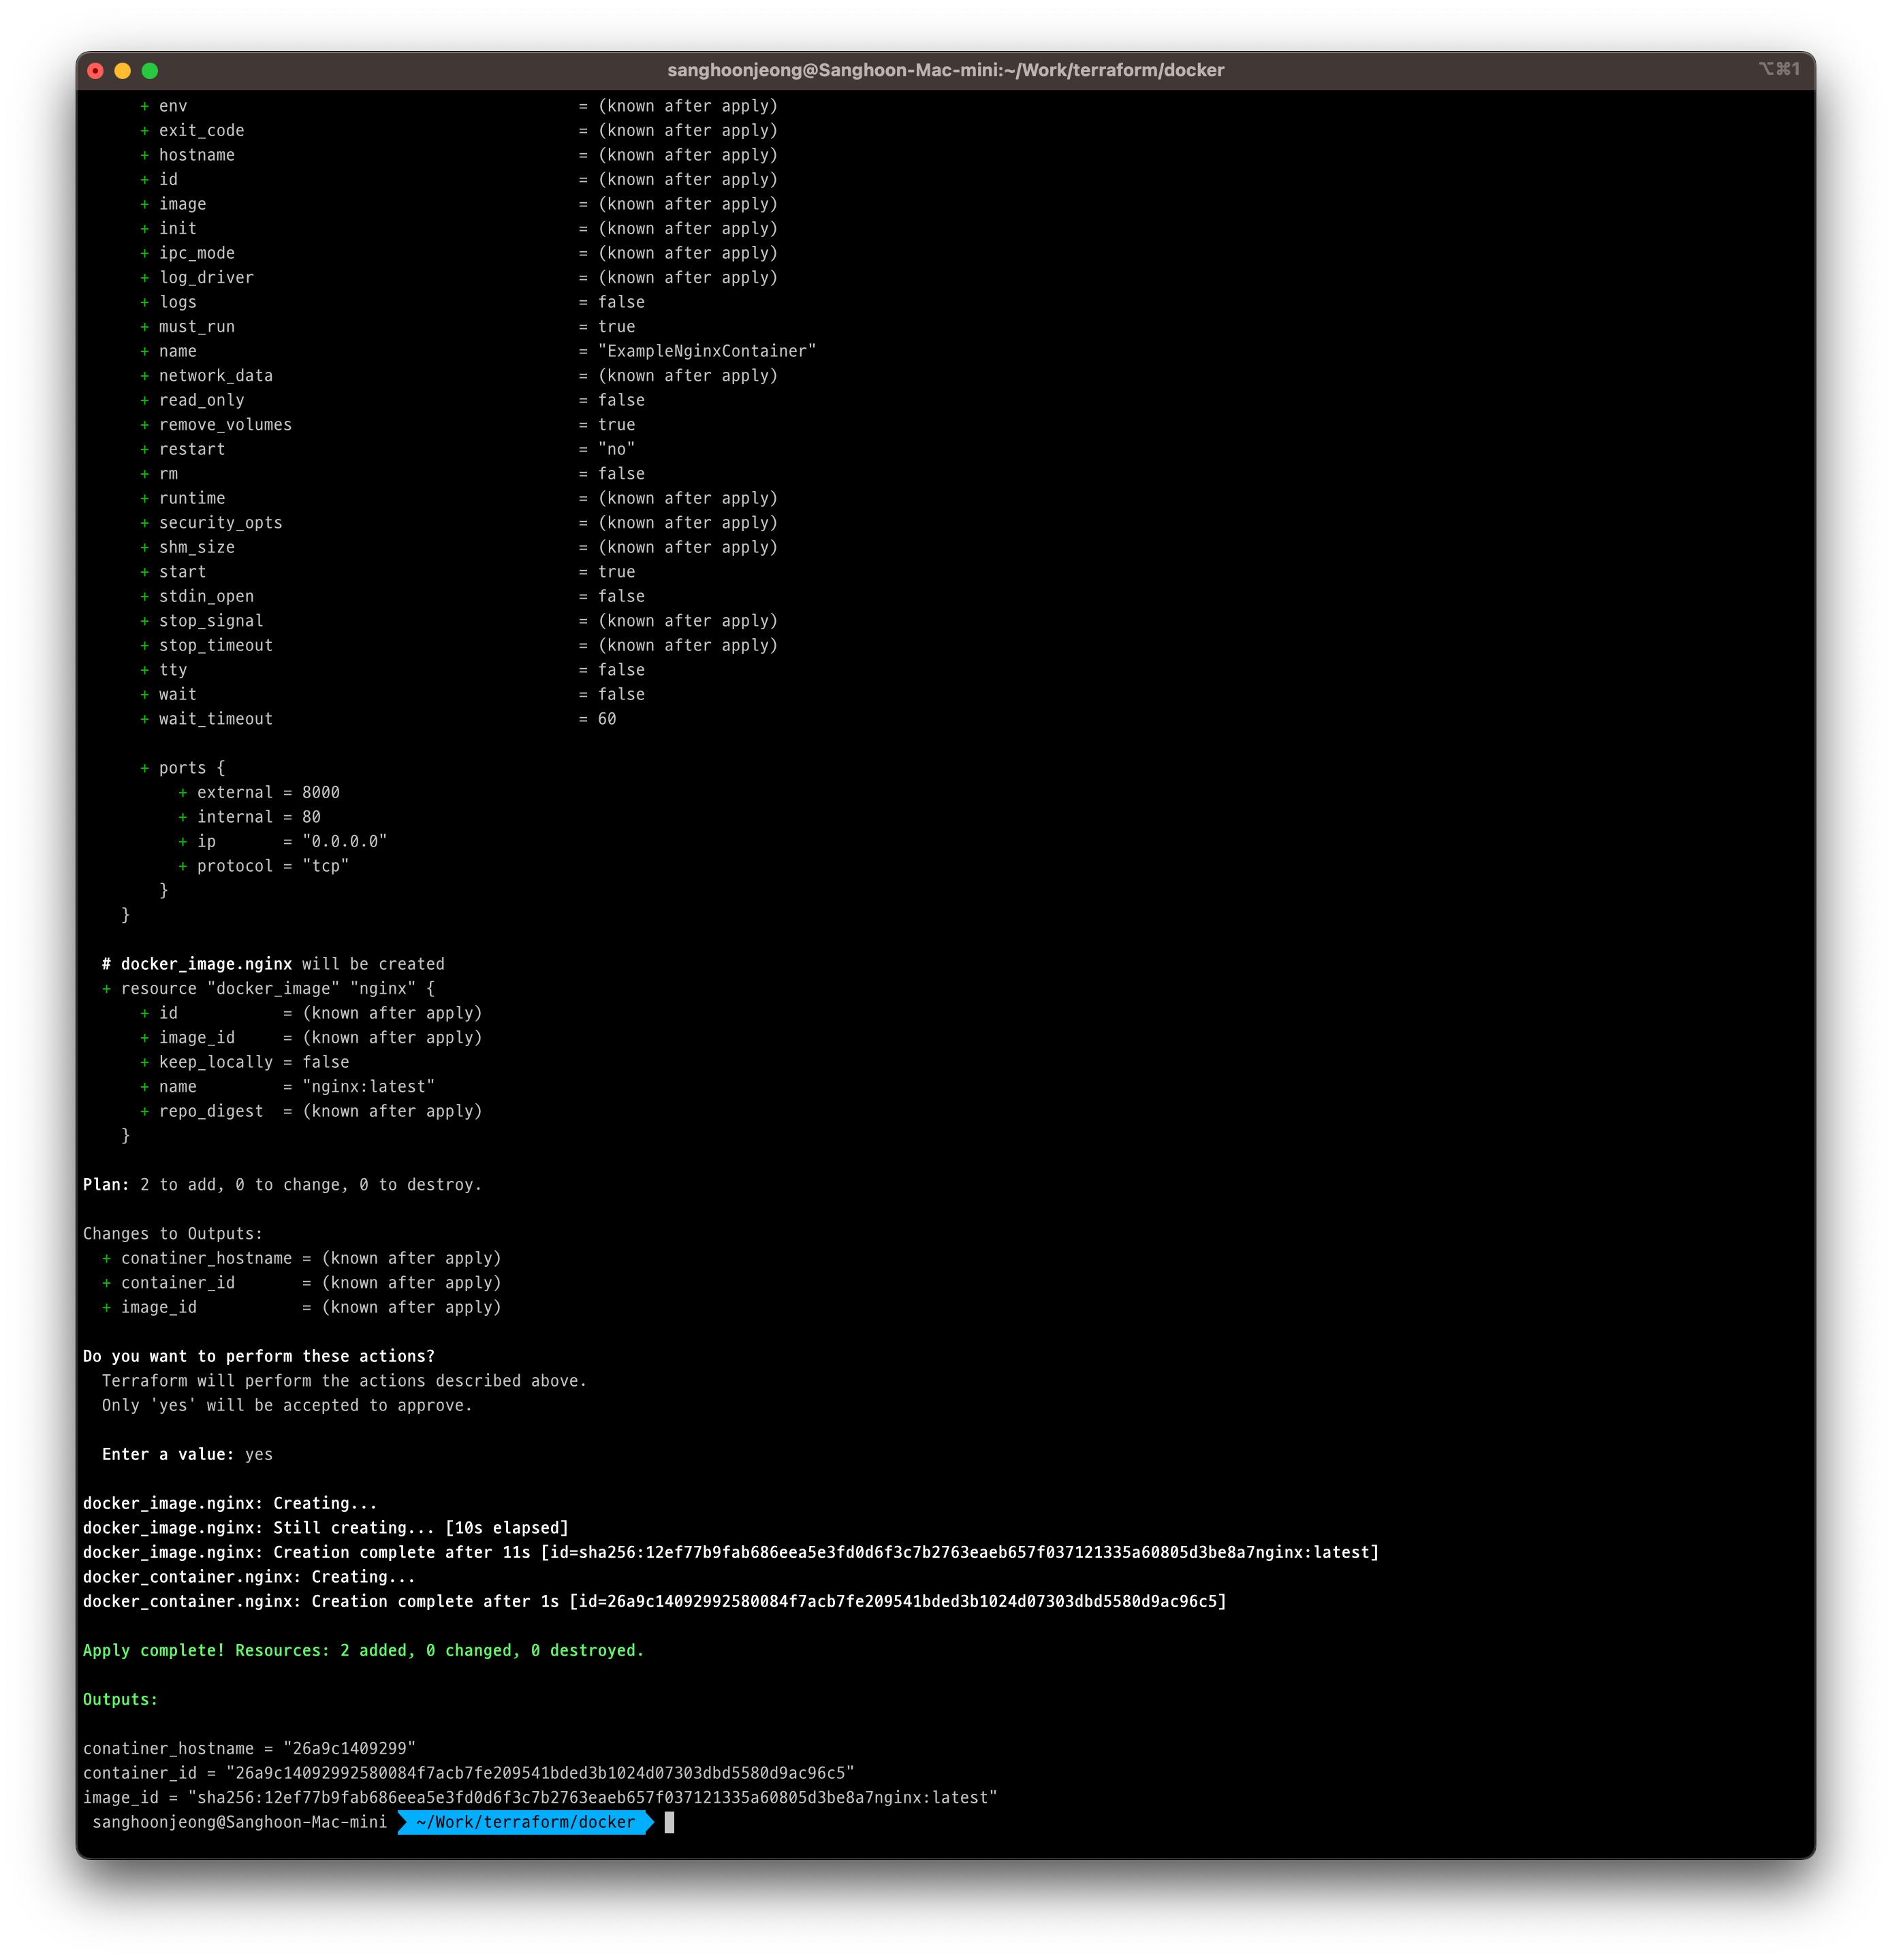Click the terminal cursor block at prompt

coord(669,1822)
